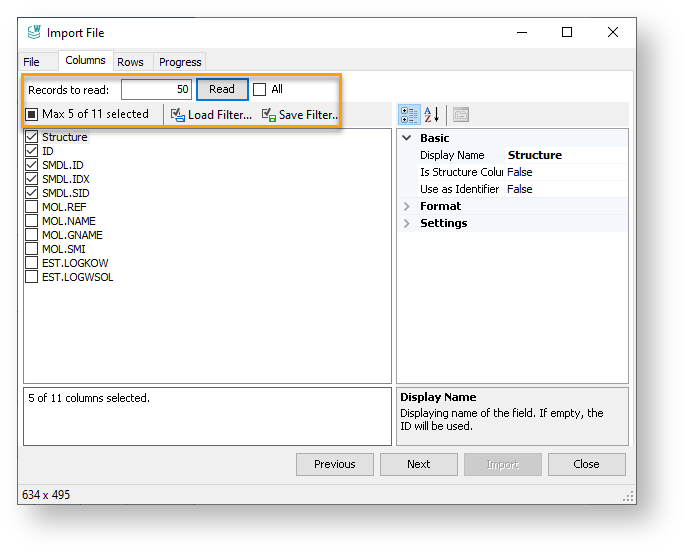Collapse the Basic property group
This screenshot has width=685, height=553.
click(407, 139)
